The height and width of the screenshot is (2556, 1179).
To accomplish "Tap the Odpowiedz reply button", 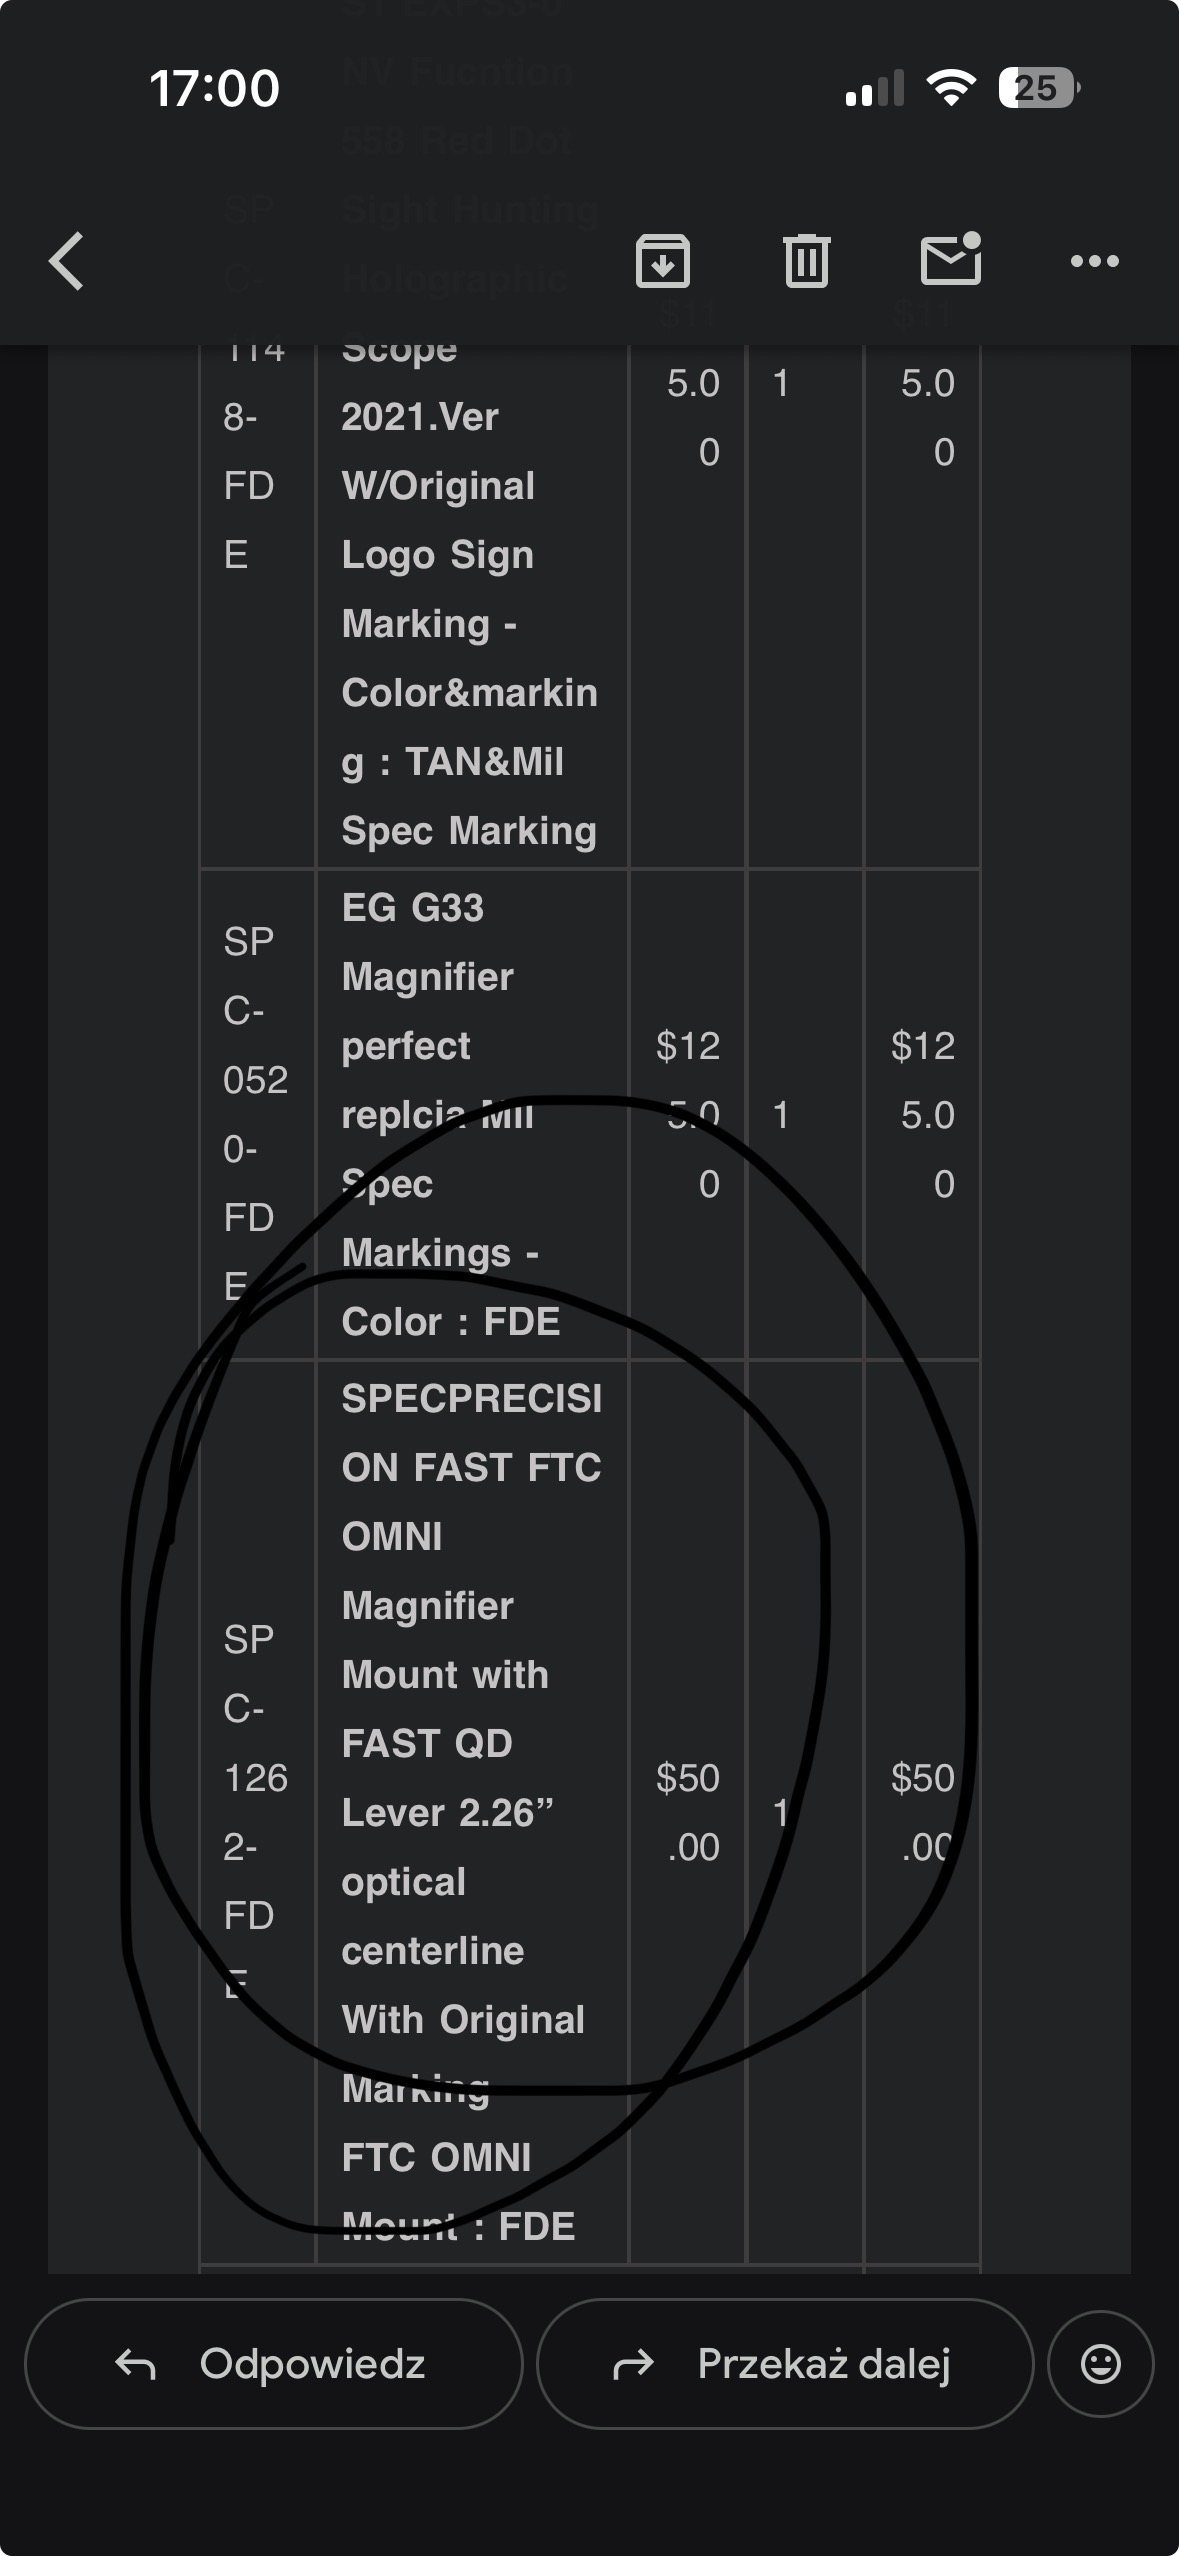I will click(273, 2364).
